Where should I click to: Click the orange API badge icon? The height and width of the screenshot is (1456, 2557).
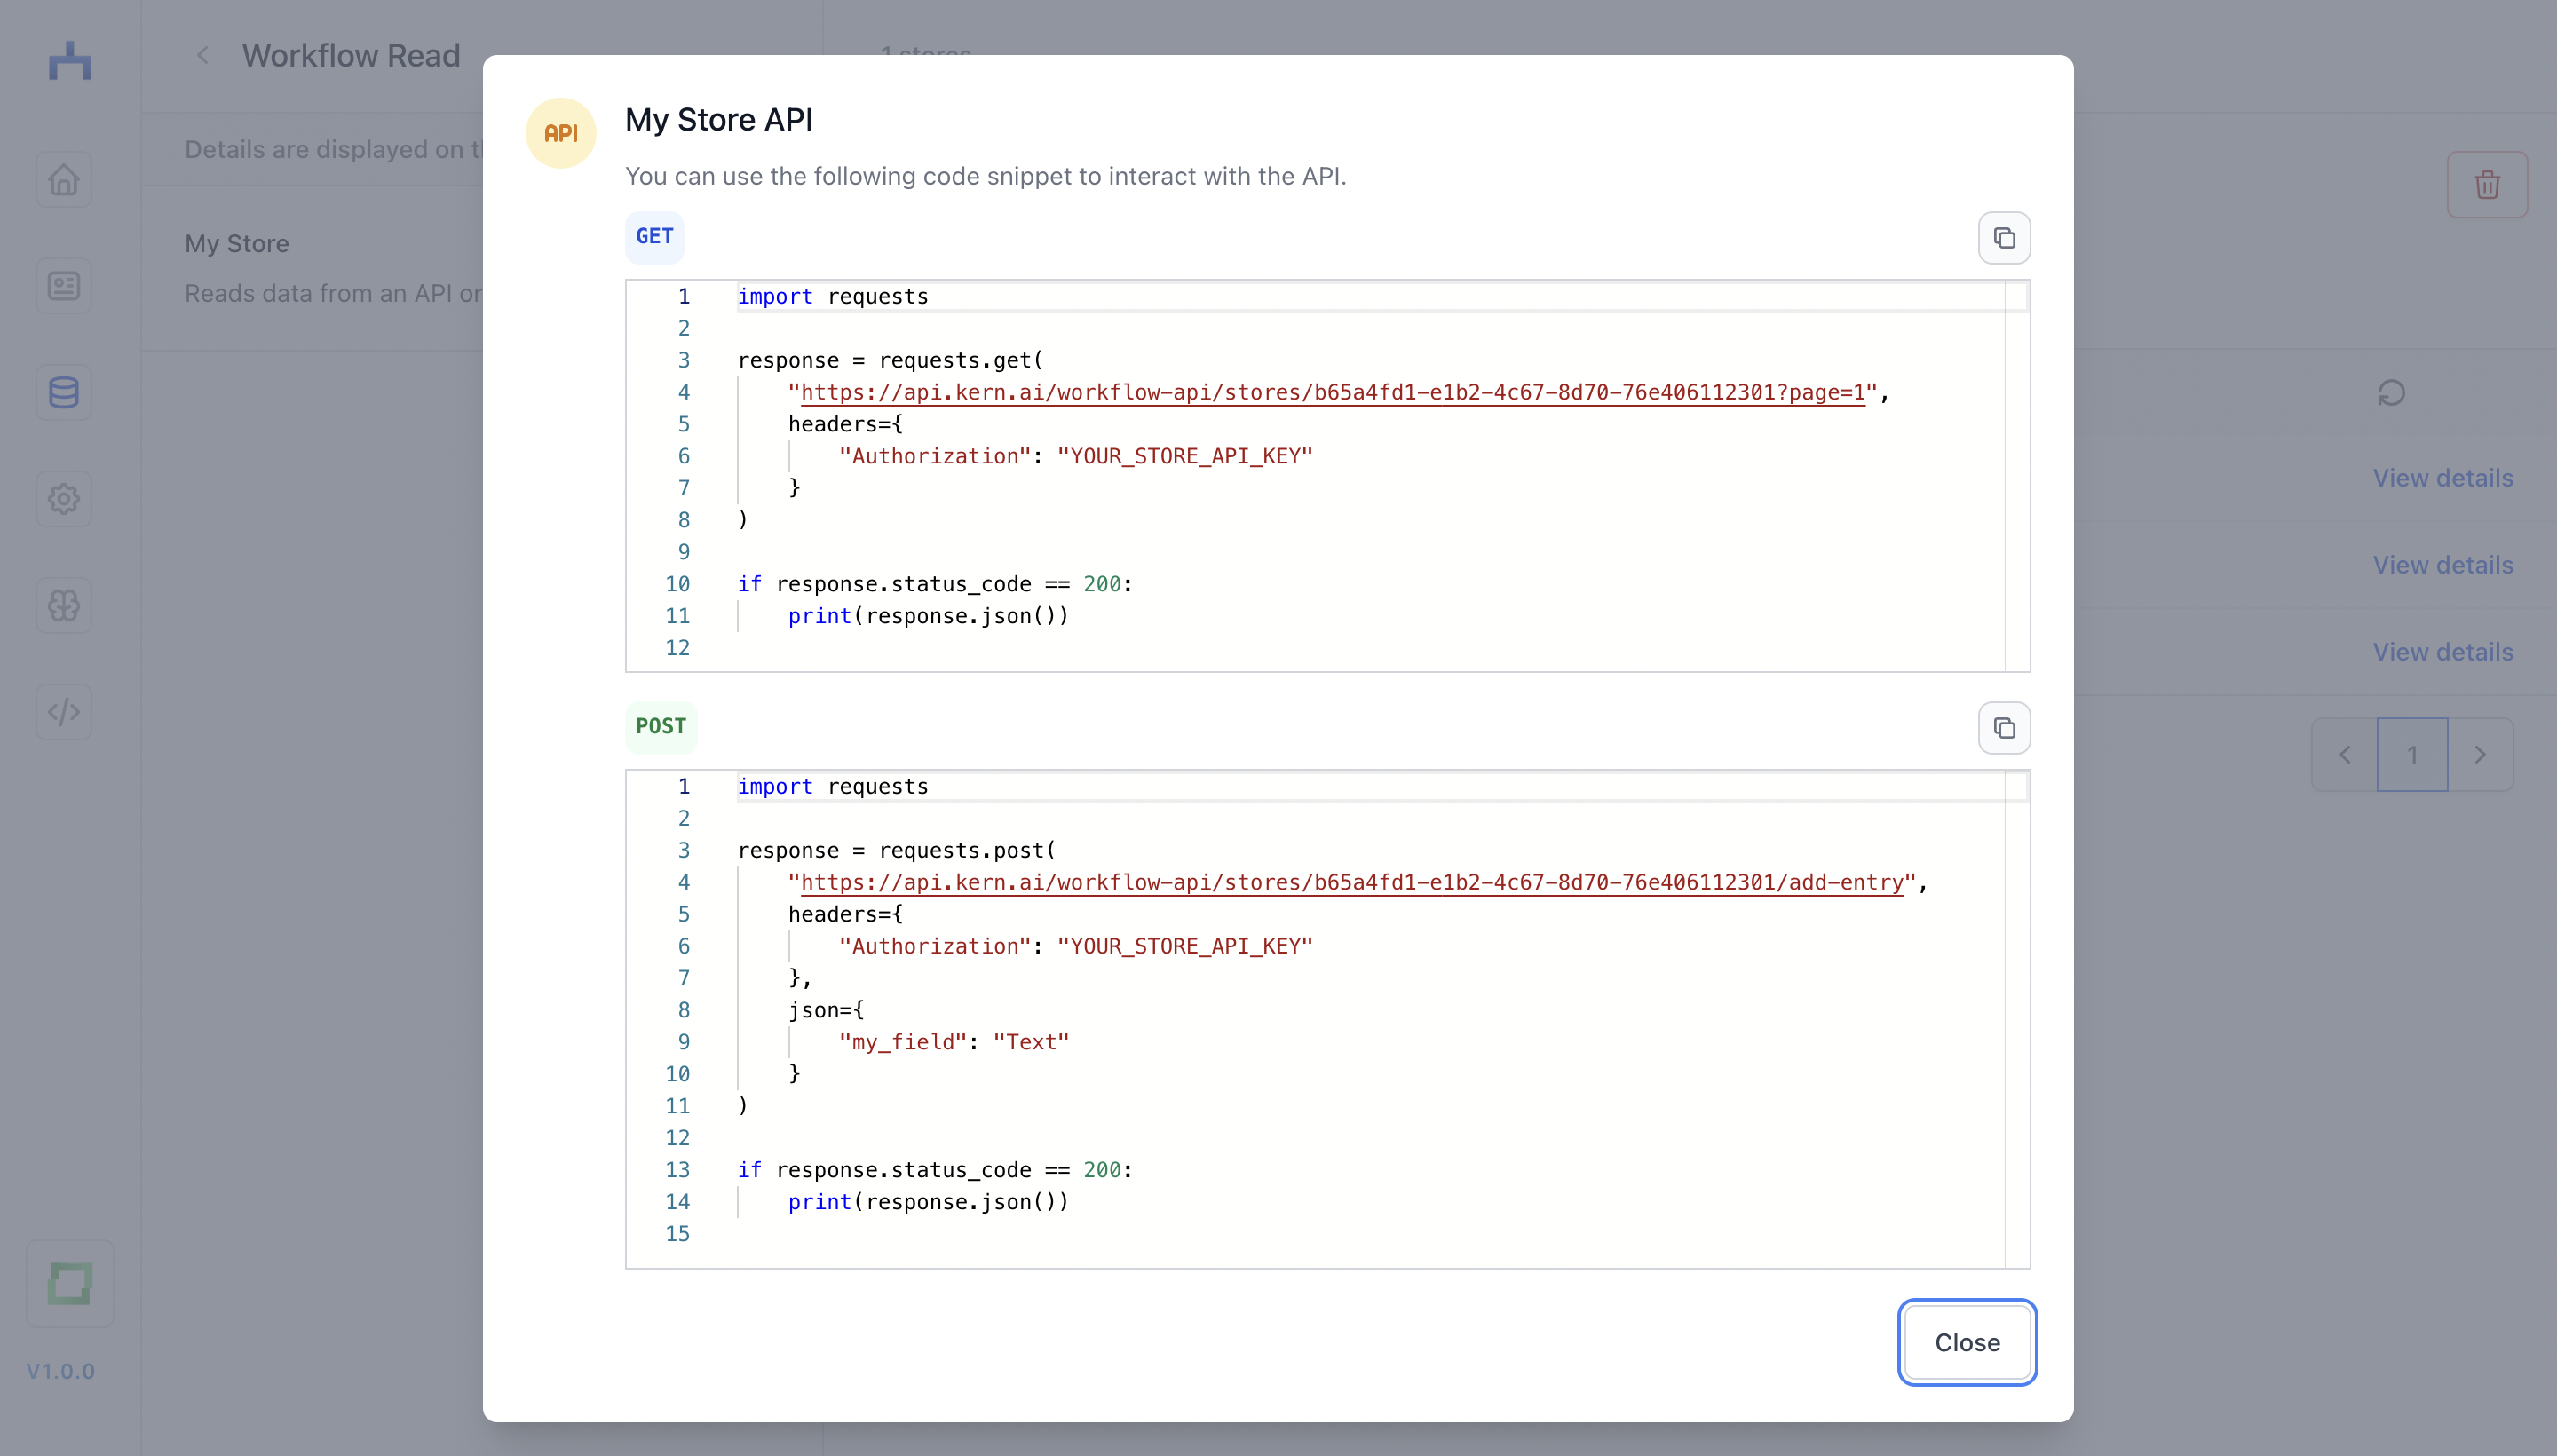tap(561, 133)
